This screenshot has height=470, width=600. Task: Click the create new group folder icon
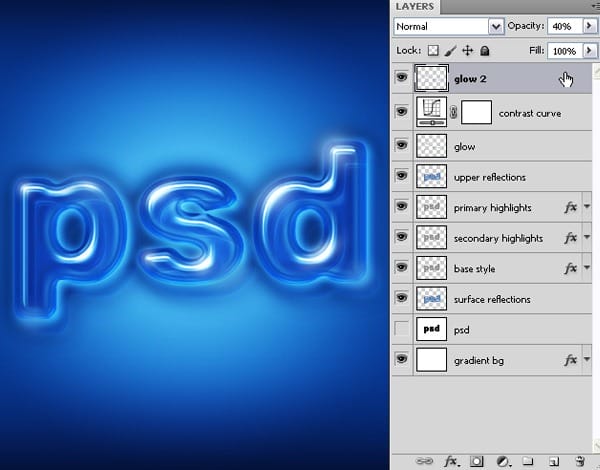tap(528, 460)
